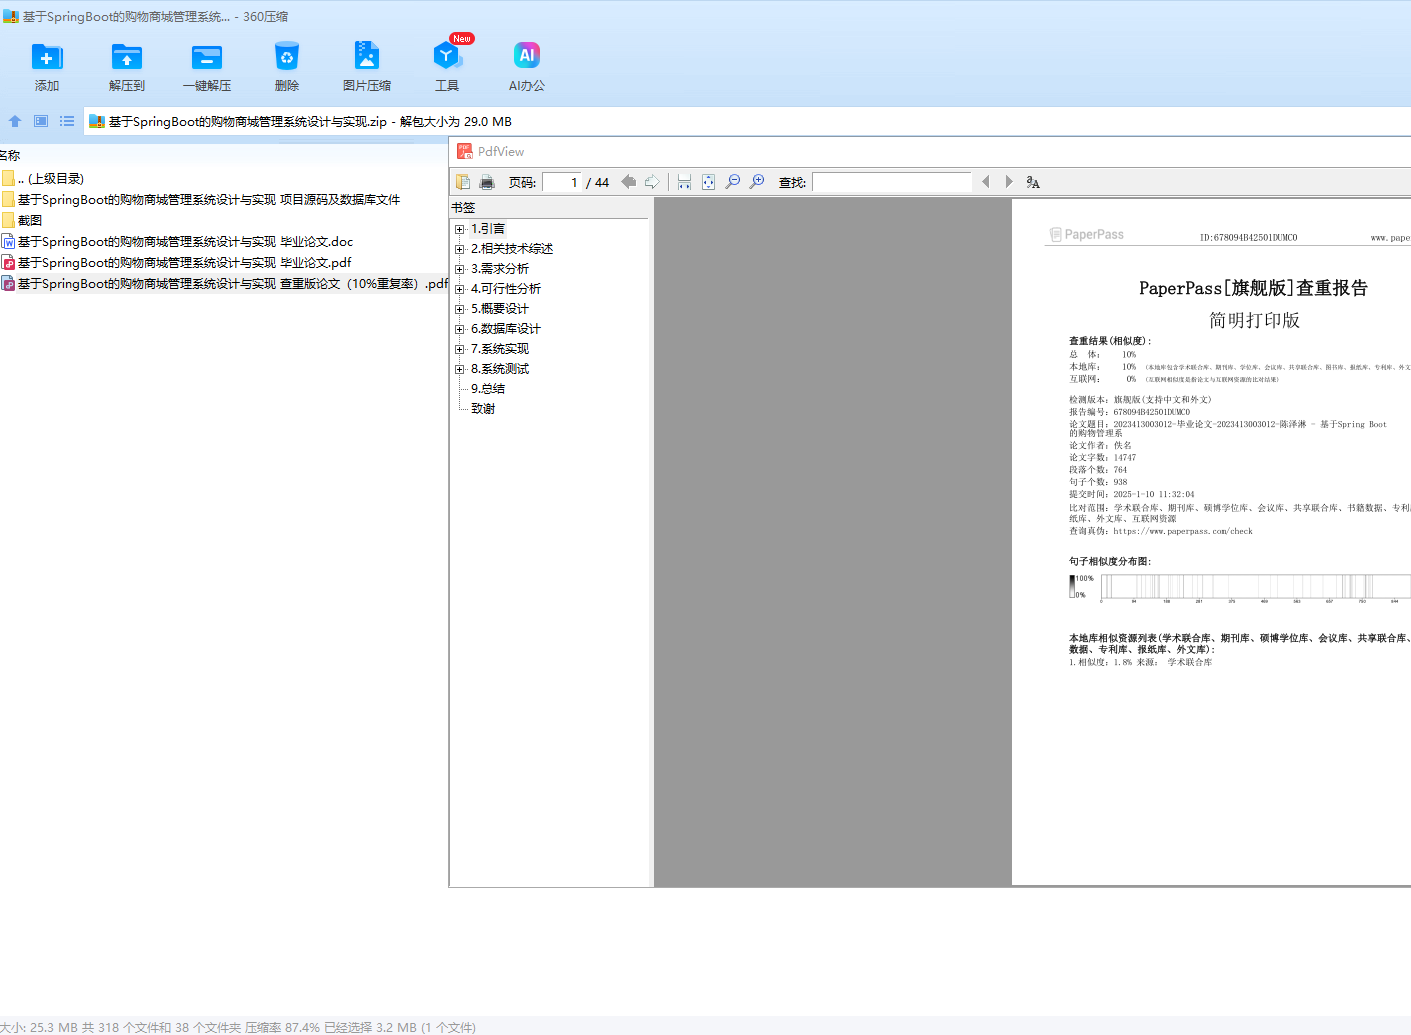Select the 2.相关技术综述 bookmark
This screenshot has height=1035, width=1411.
pyautogui.click(x=512, y=249)
